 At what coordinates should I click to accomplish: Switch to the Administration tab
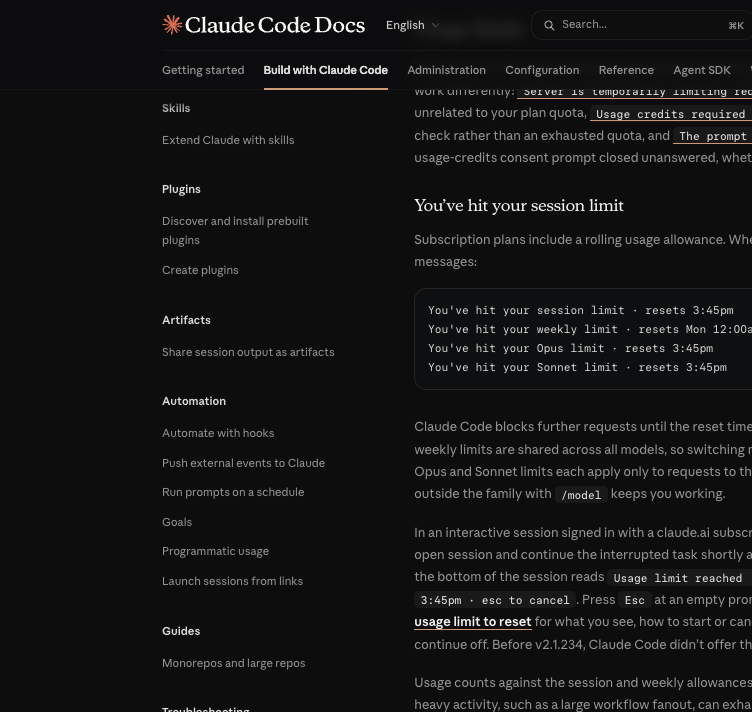point(446,70)
